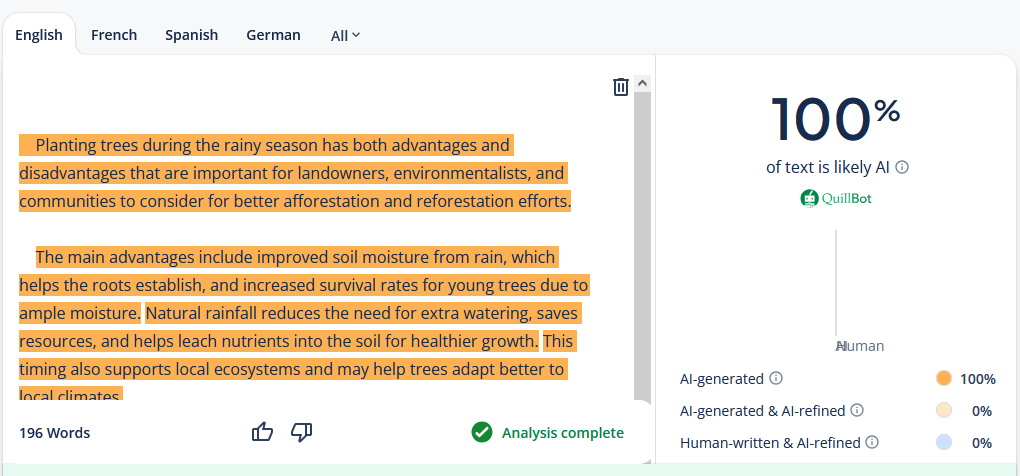Give thumbs down feedback on analysis

(301, 432)
